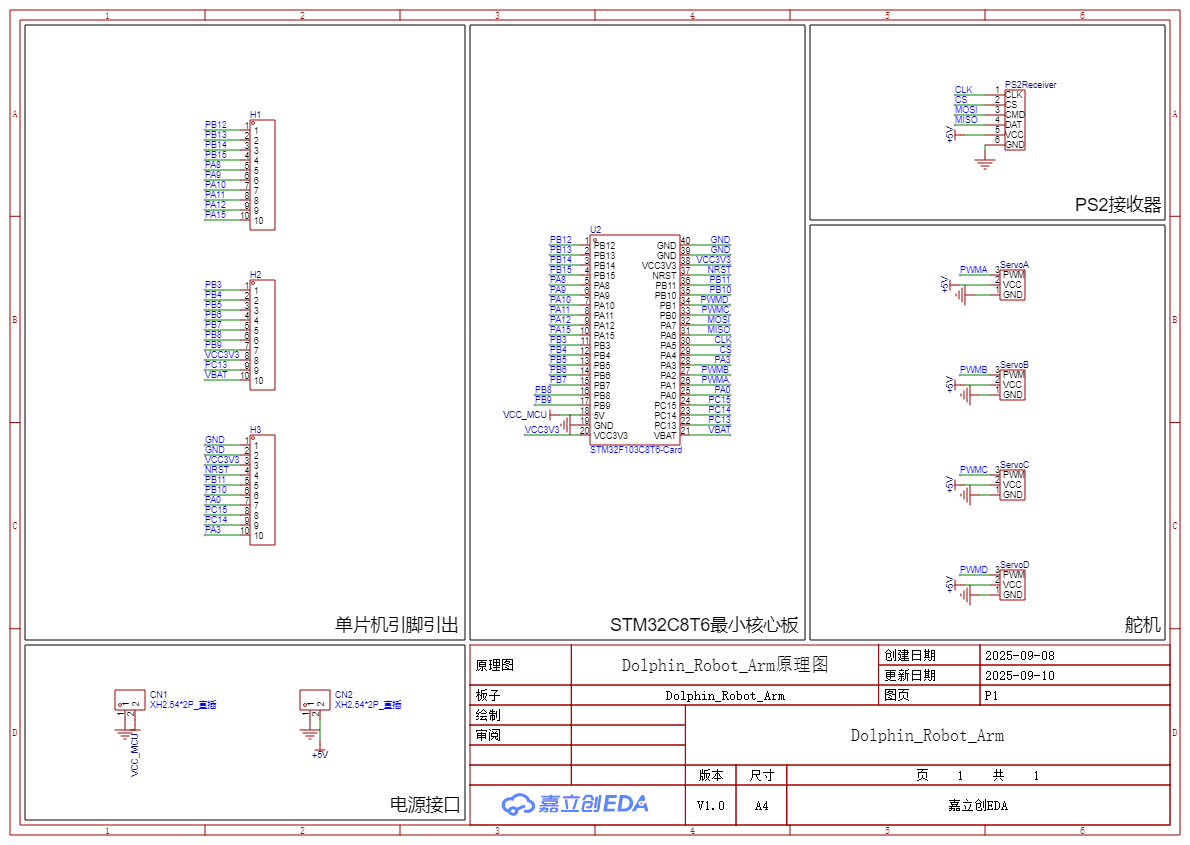Click the Dolphin_Robot_Arm原理图 title field

[x=725, y=665]
